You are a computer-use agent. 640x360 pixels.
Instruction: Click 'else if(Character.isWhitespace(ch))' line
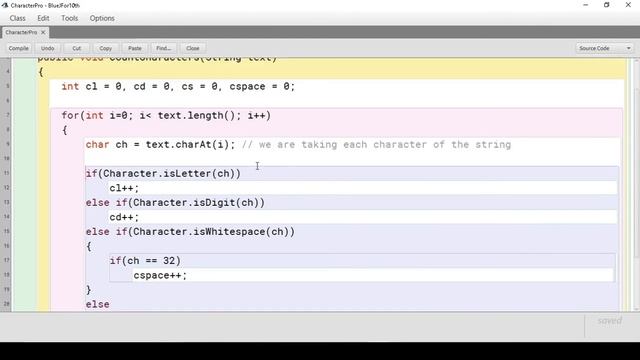190,231
